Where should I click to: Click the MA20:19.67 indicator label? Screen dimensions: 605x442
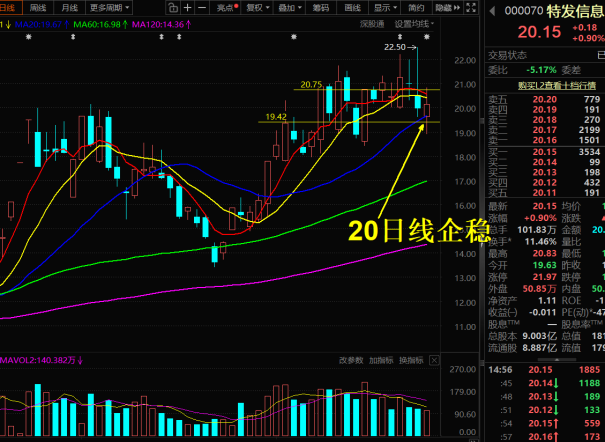pyautogui.click(x=42, y=24)
